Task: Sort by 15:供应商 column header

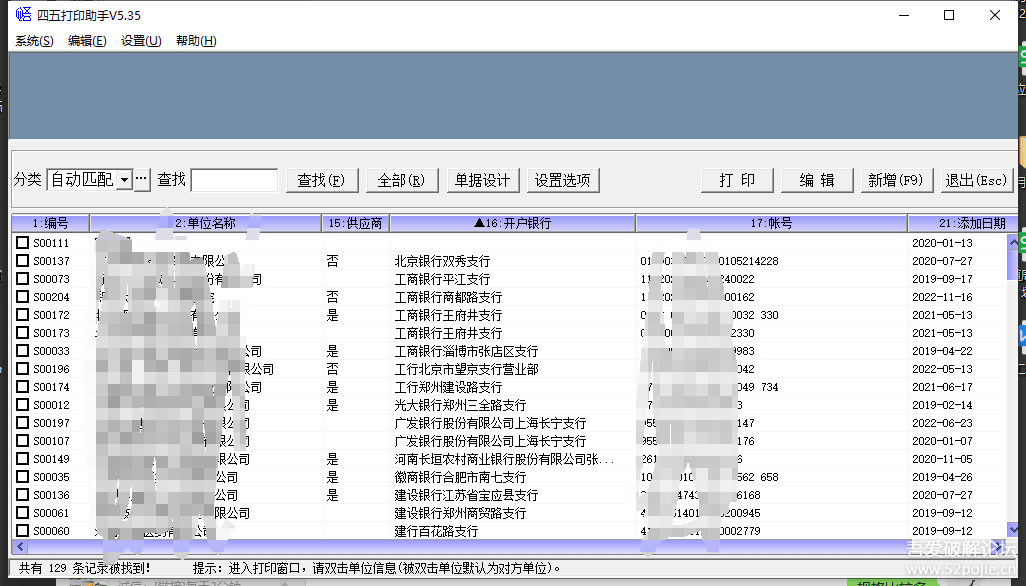Action: tap(355, 223)
